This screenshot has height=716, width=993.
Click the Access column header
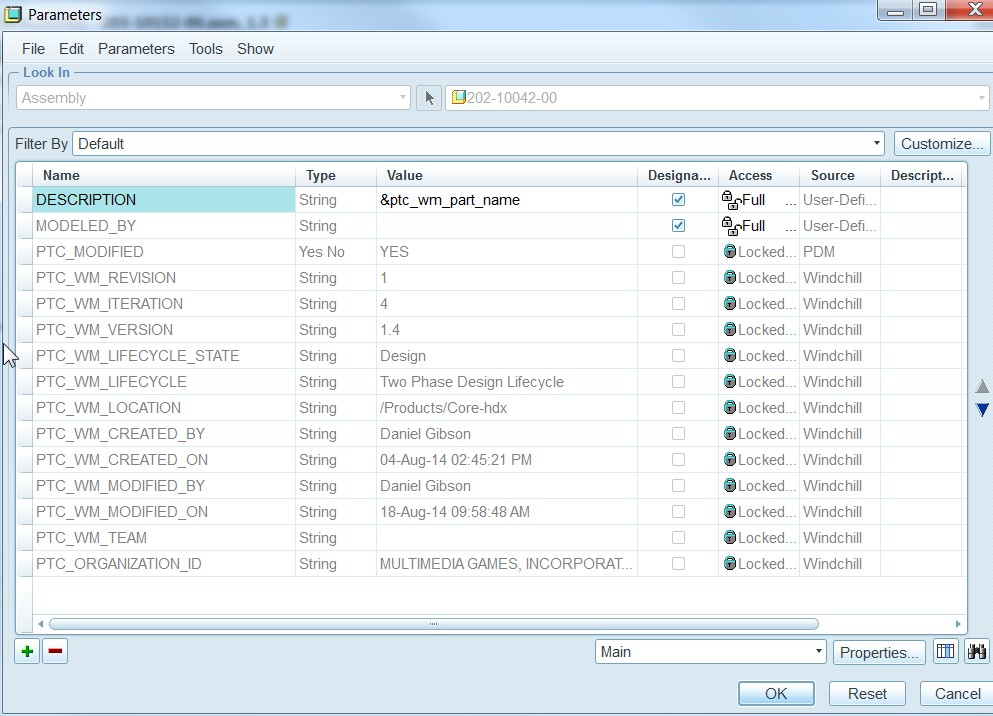tap(759, 175)
